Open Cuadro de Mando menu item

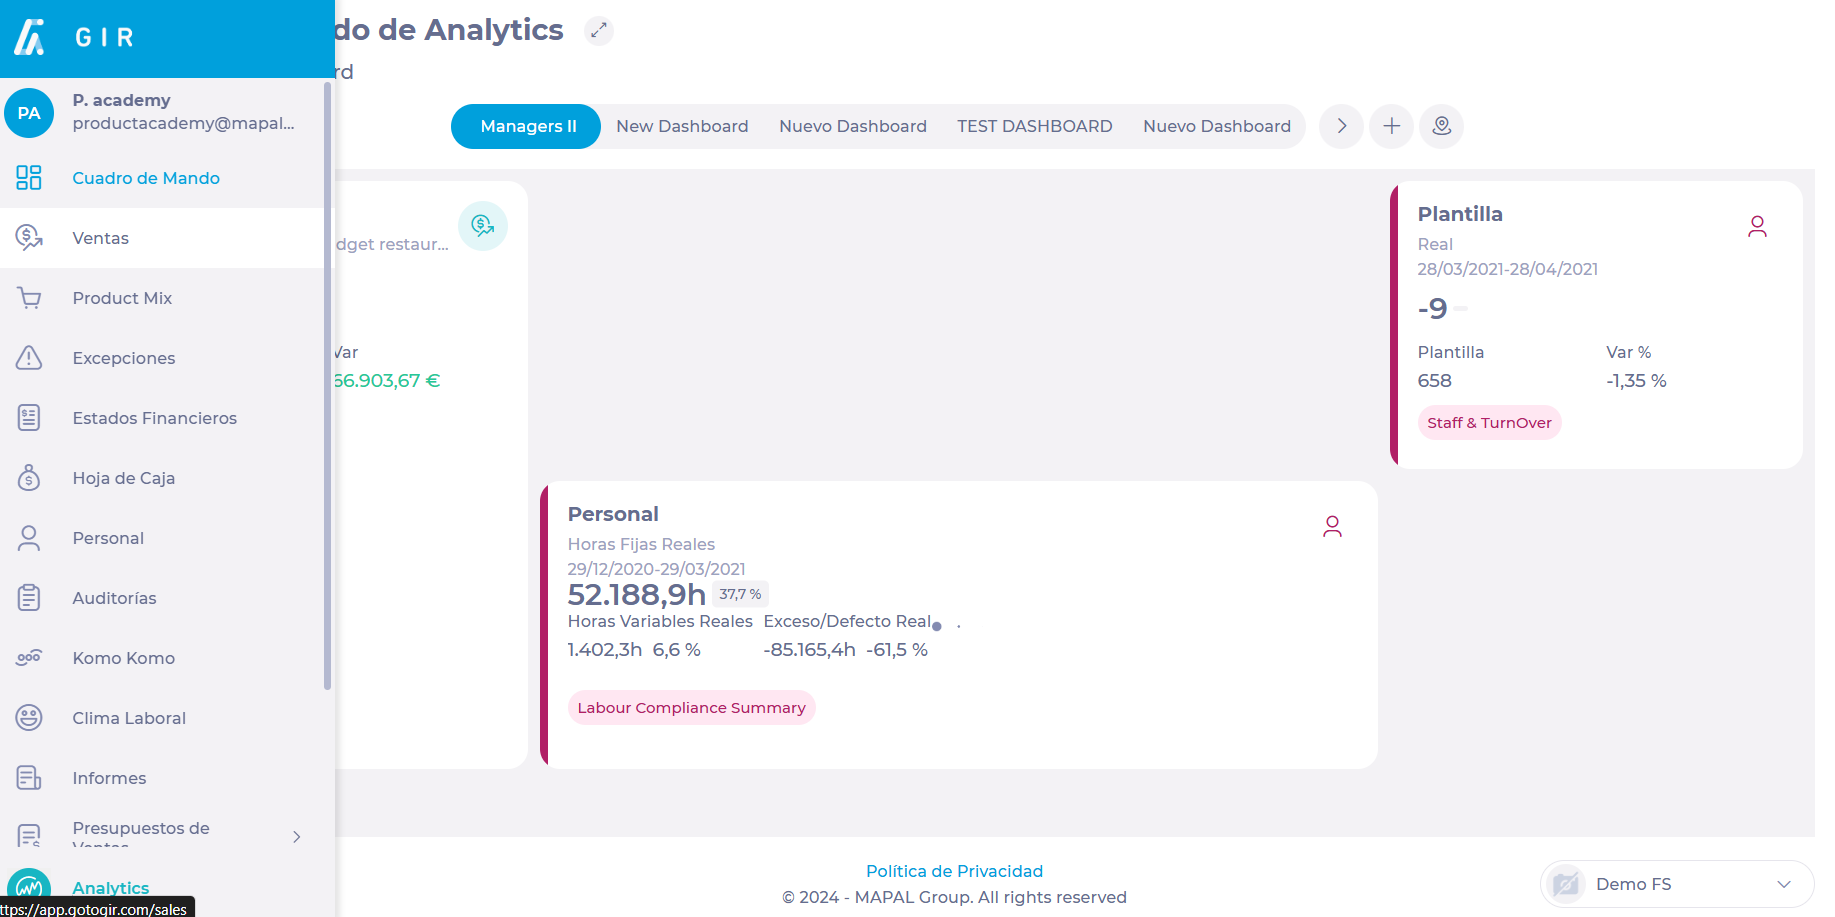161,178
